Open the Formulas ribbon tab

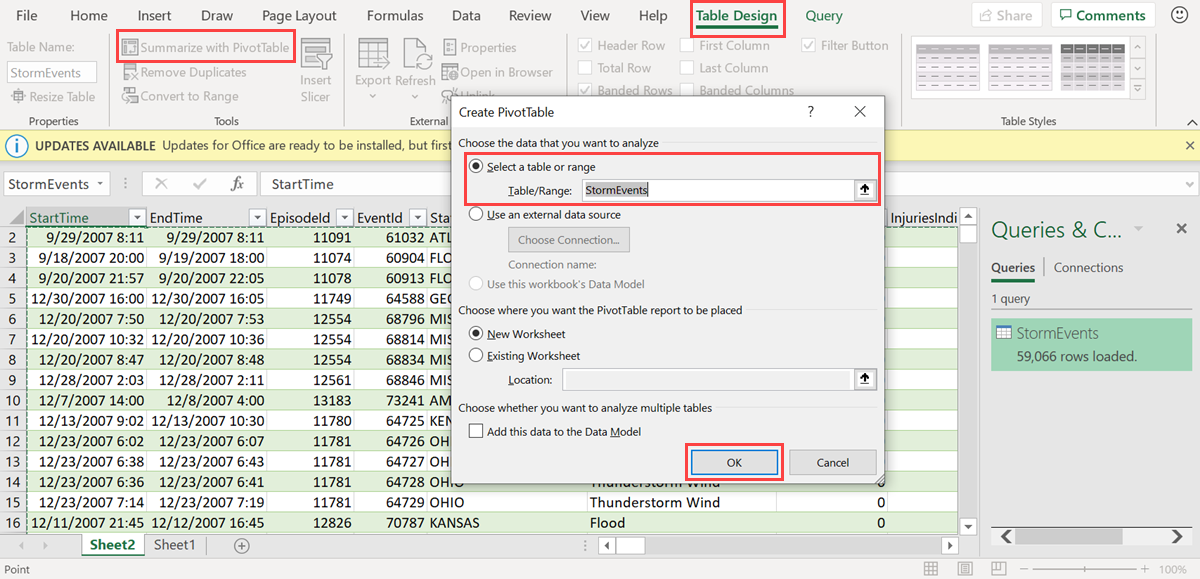(395, 16)
